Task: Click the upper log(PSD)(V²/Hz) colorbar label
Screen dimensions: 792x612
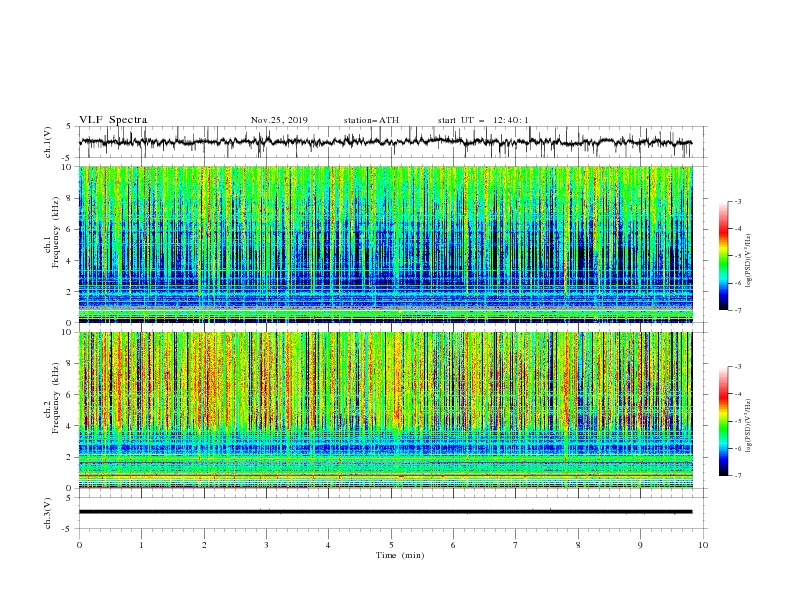Action: 749,261
